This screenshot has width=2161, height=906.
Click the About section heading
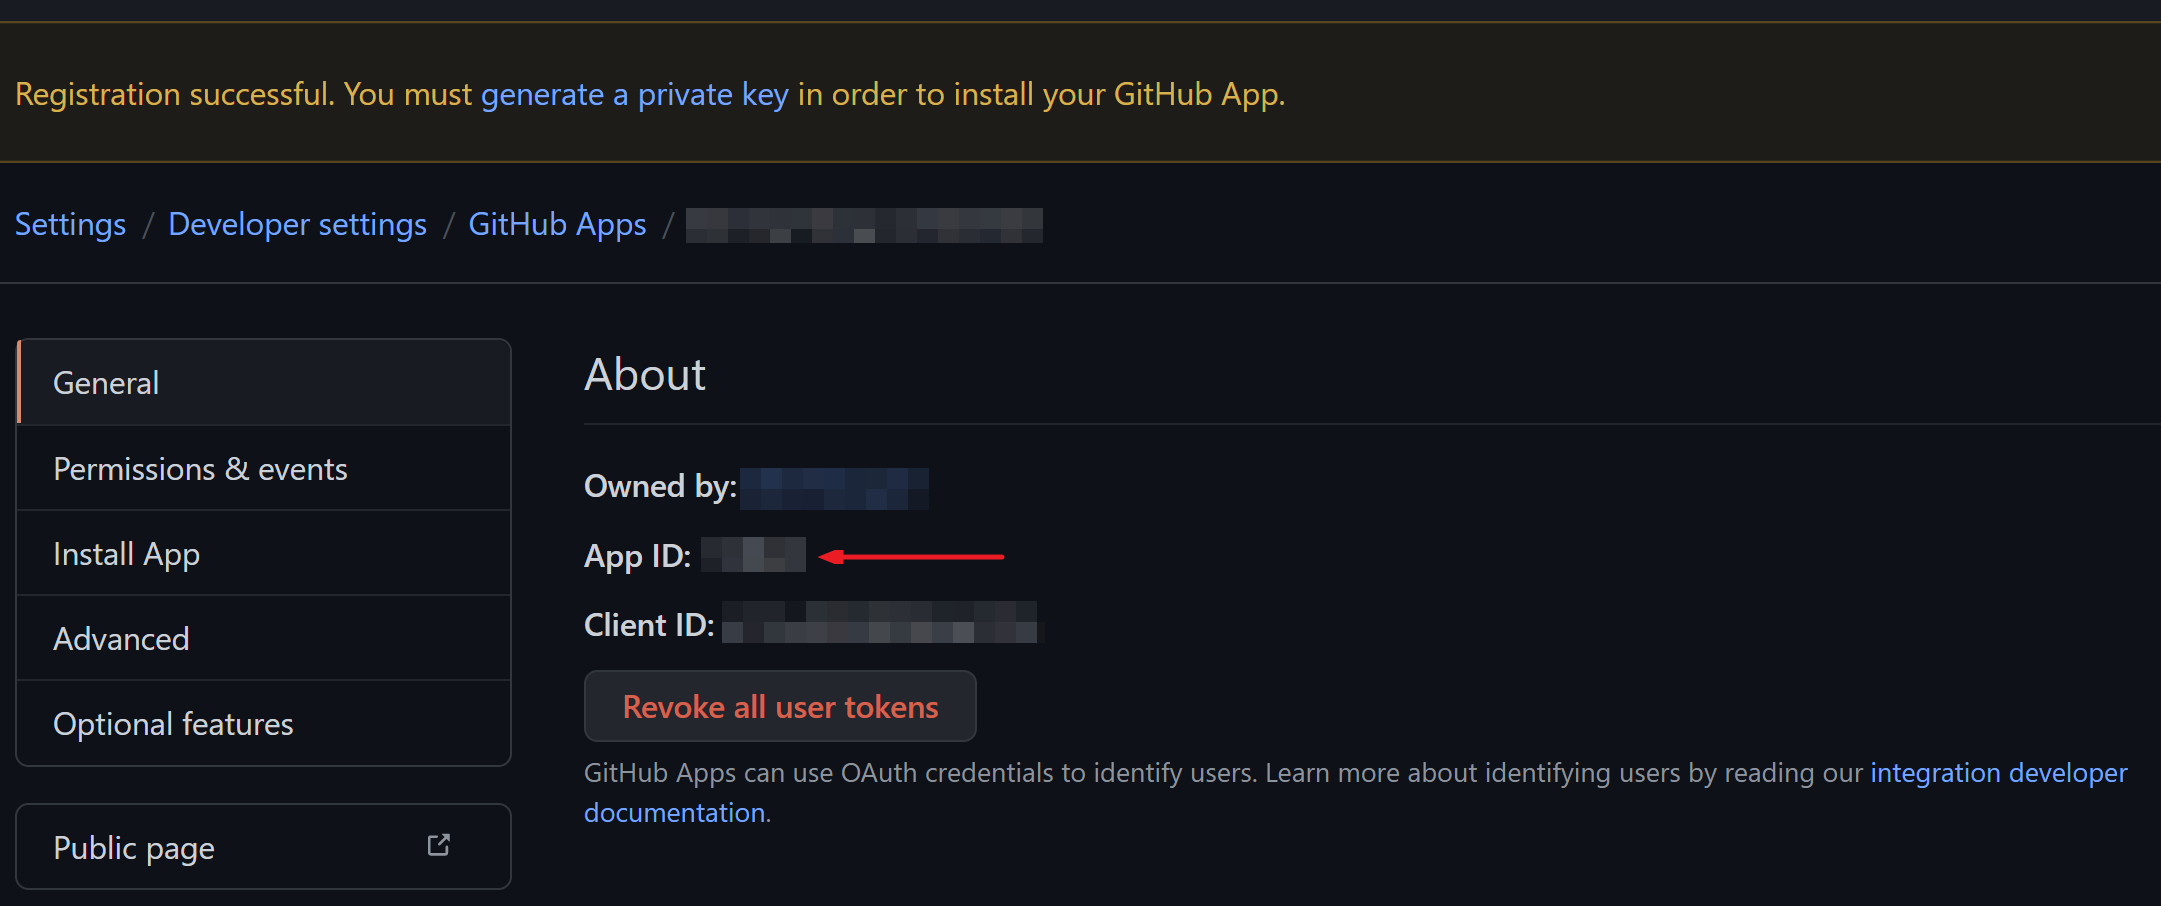(645, 375)
